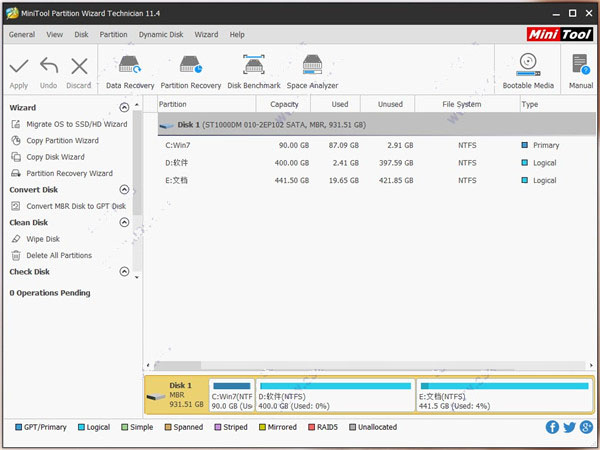
Task: Open the Google Plus share icon
Action: [586, 427]
